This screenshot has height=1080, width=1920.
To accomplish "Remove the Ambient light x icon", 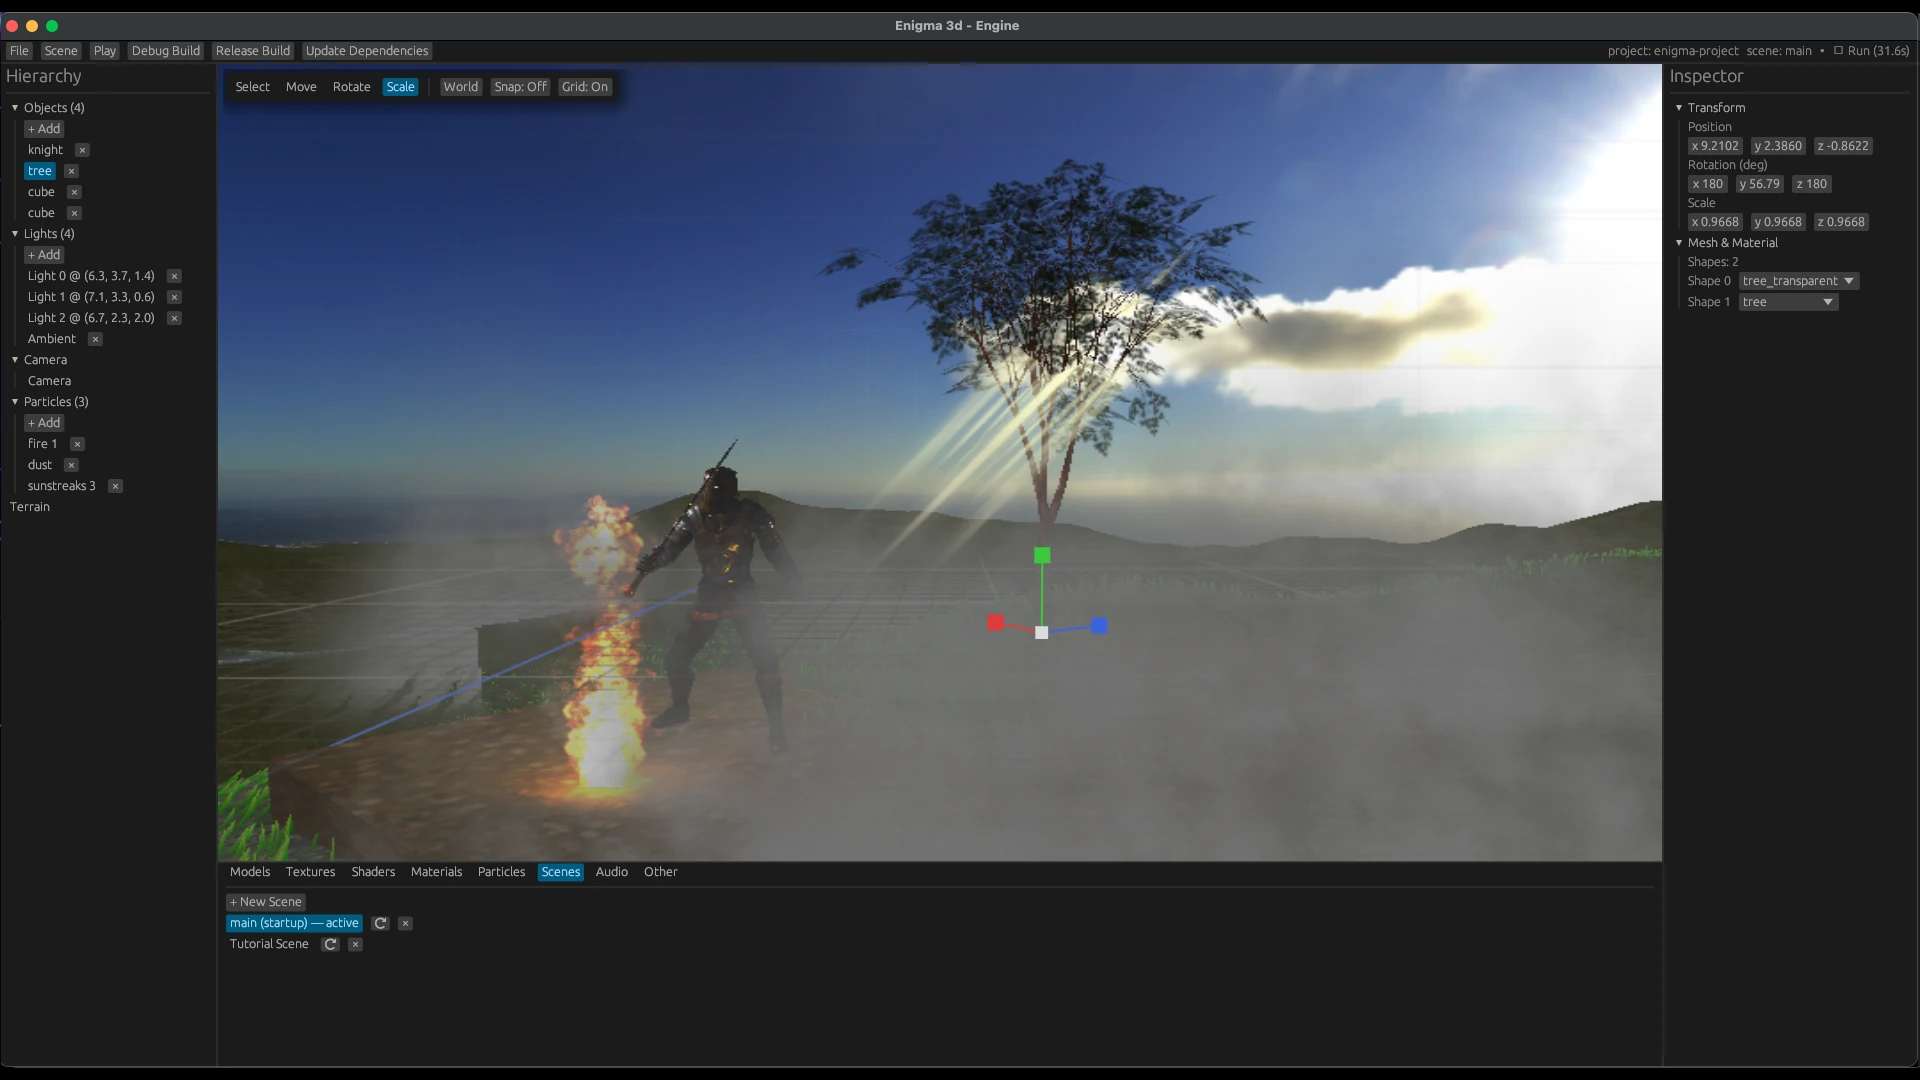I will pos(95,339).
